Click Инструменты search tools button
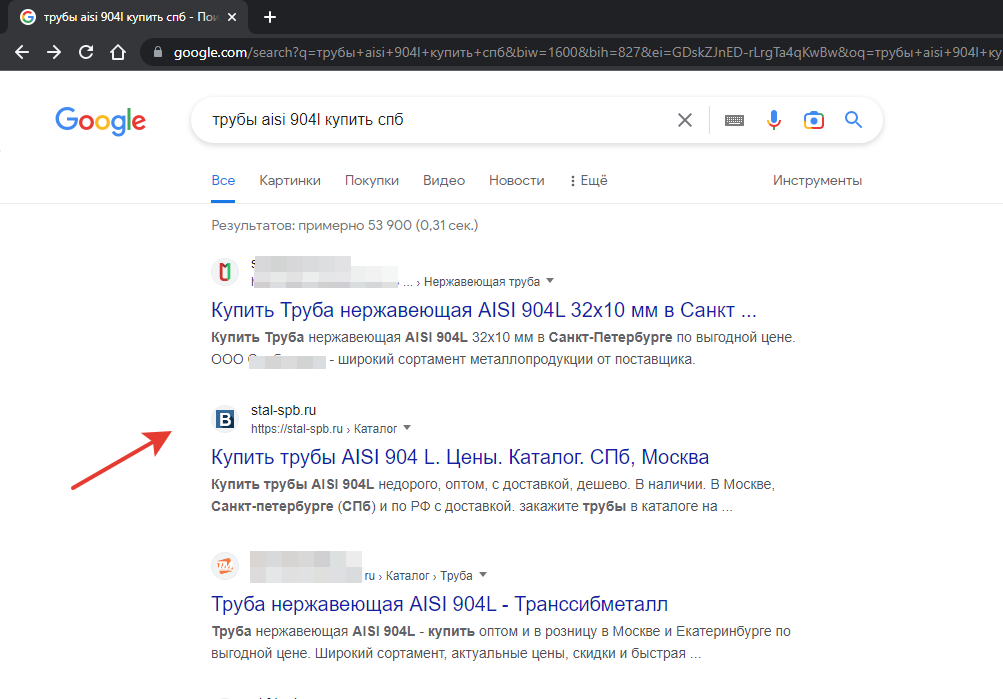Screen dimensions: 1003x699 pyautogui.click(x=817, y=181)
